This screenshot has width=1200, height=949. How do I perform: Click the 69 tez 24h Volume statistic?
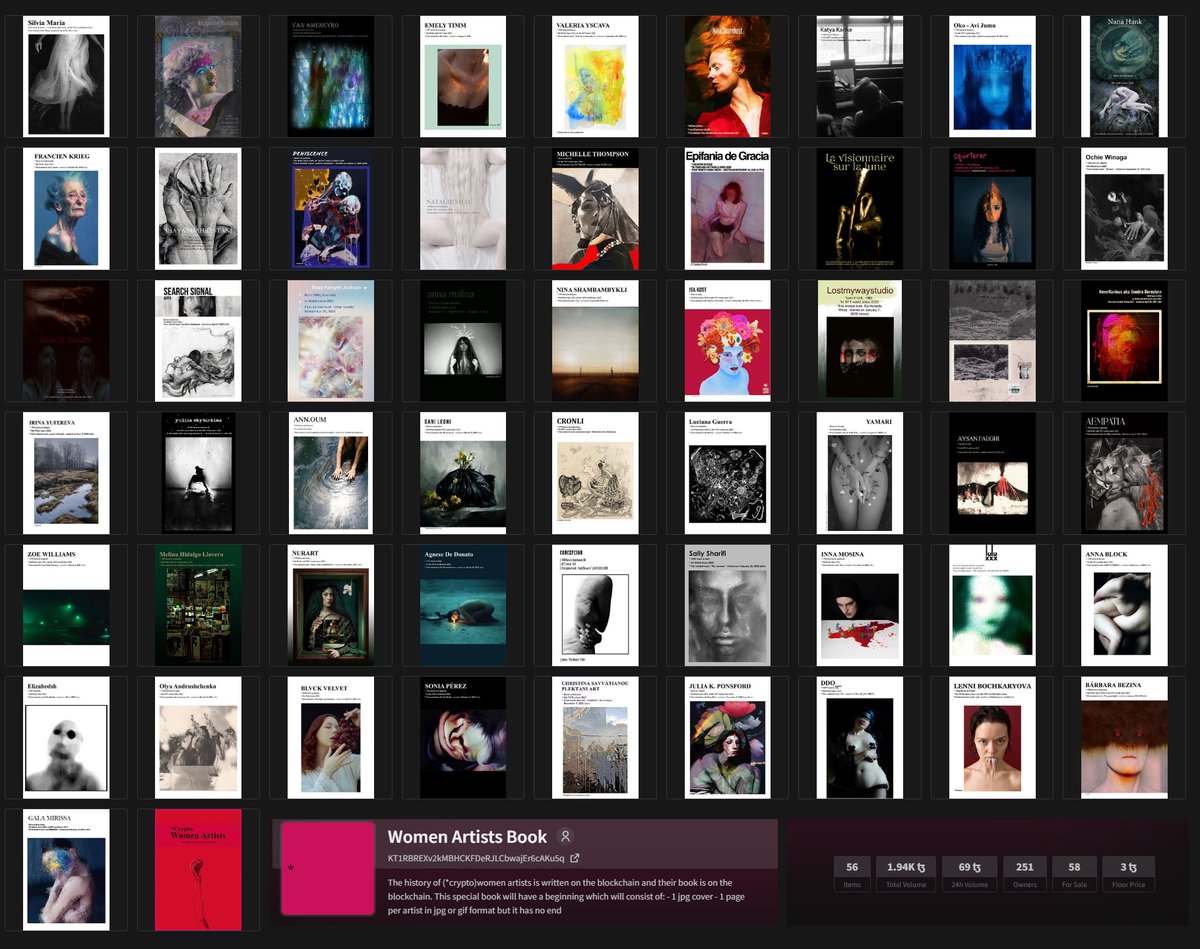pyautogui.click(x=971, y=873)
